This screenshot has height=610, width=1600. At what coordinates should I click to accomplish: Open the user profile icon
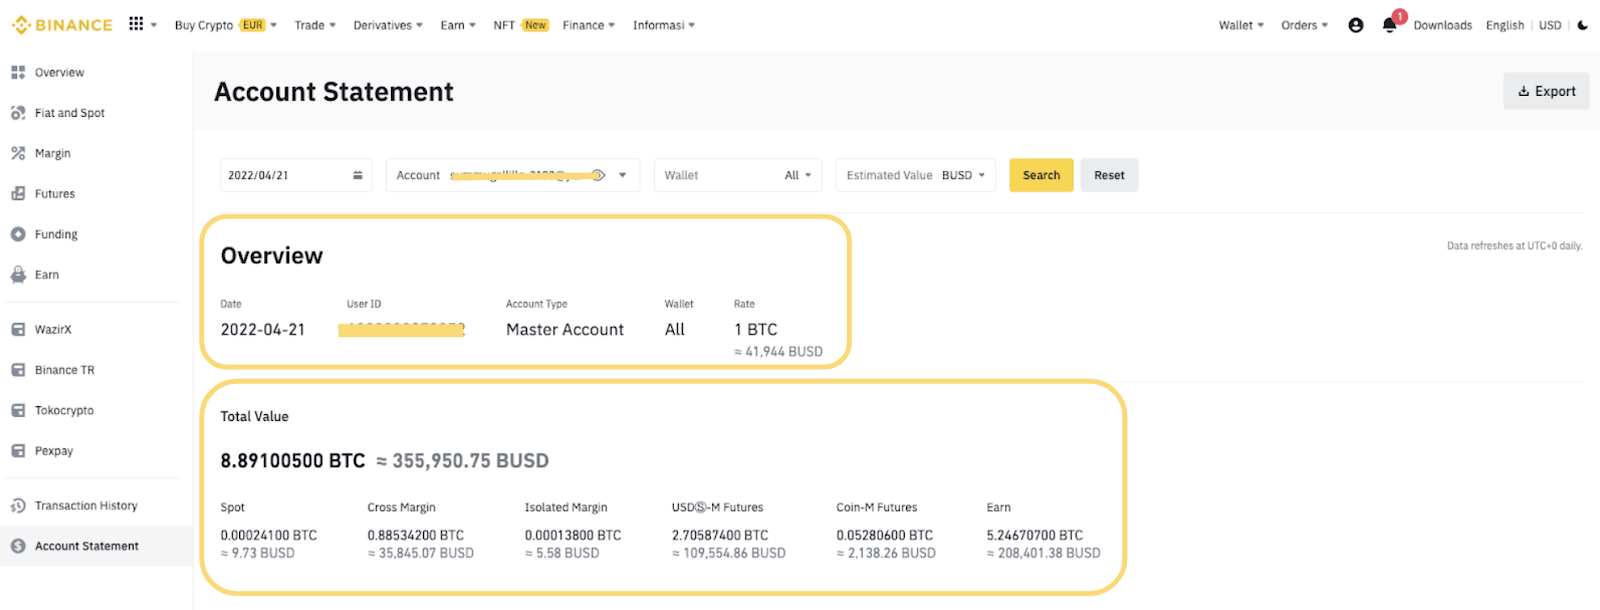(x=1355, y=25)
